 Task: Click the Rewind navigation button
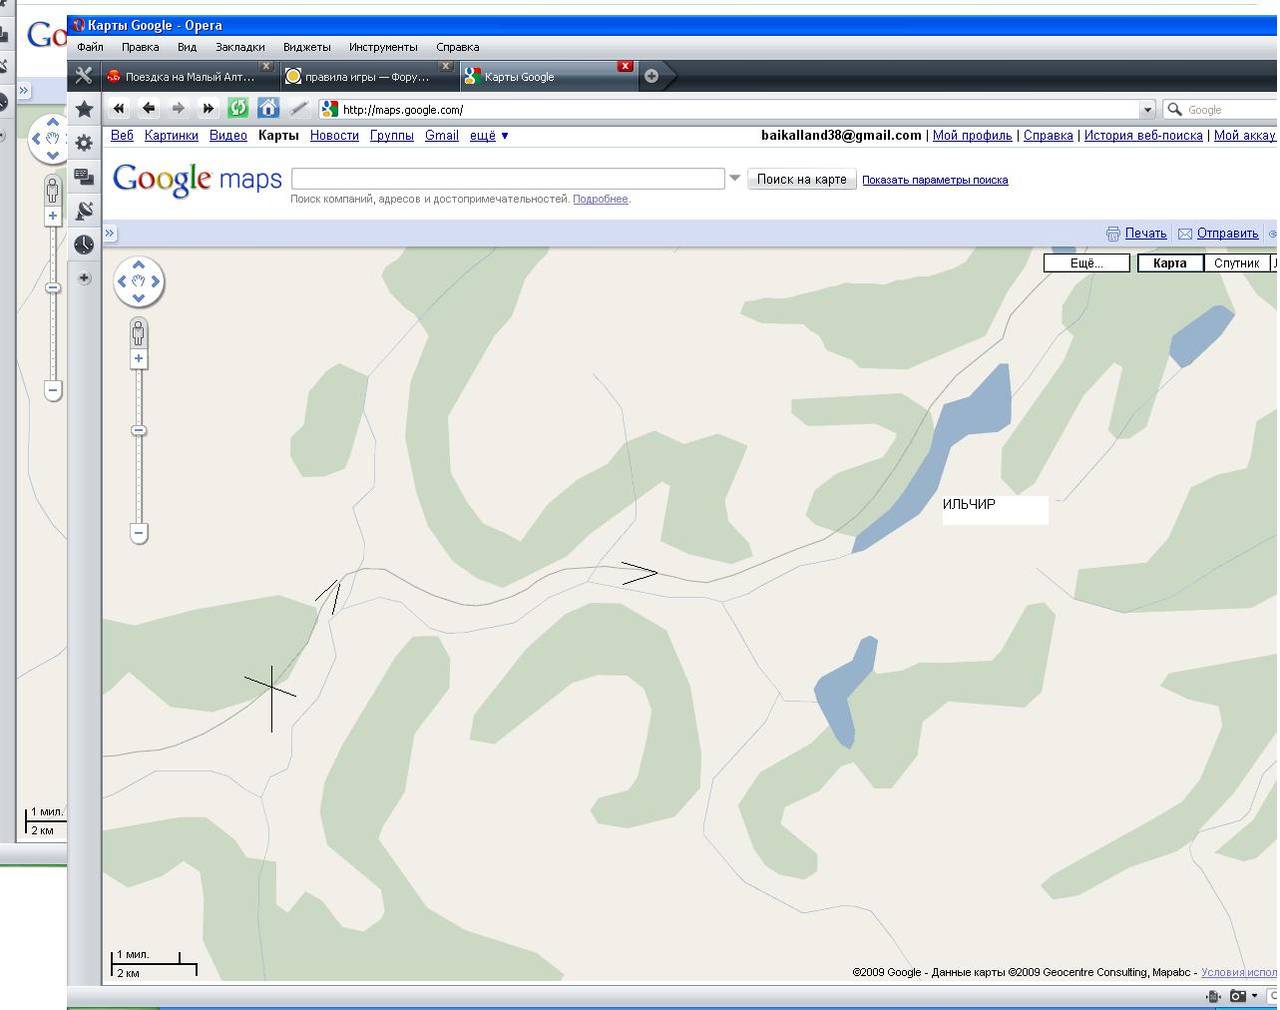pyautogui.click(x=118, y=108)
